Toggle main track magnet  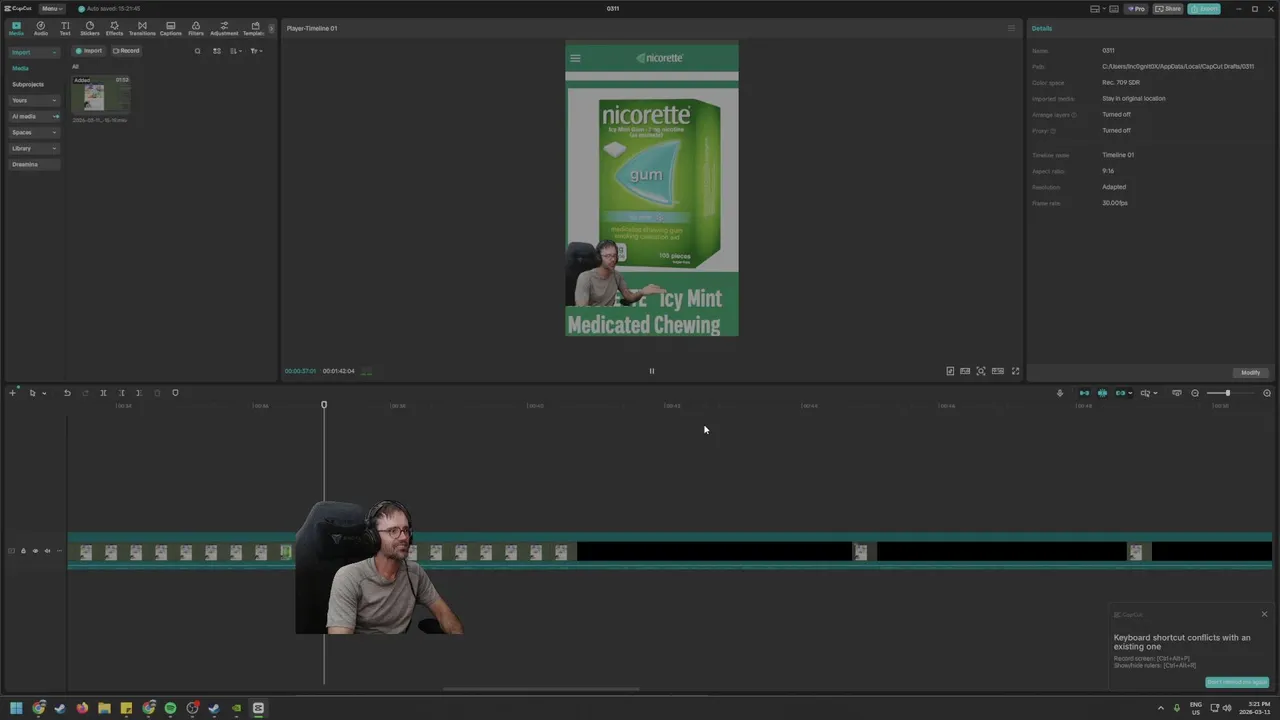[1084, 393]
